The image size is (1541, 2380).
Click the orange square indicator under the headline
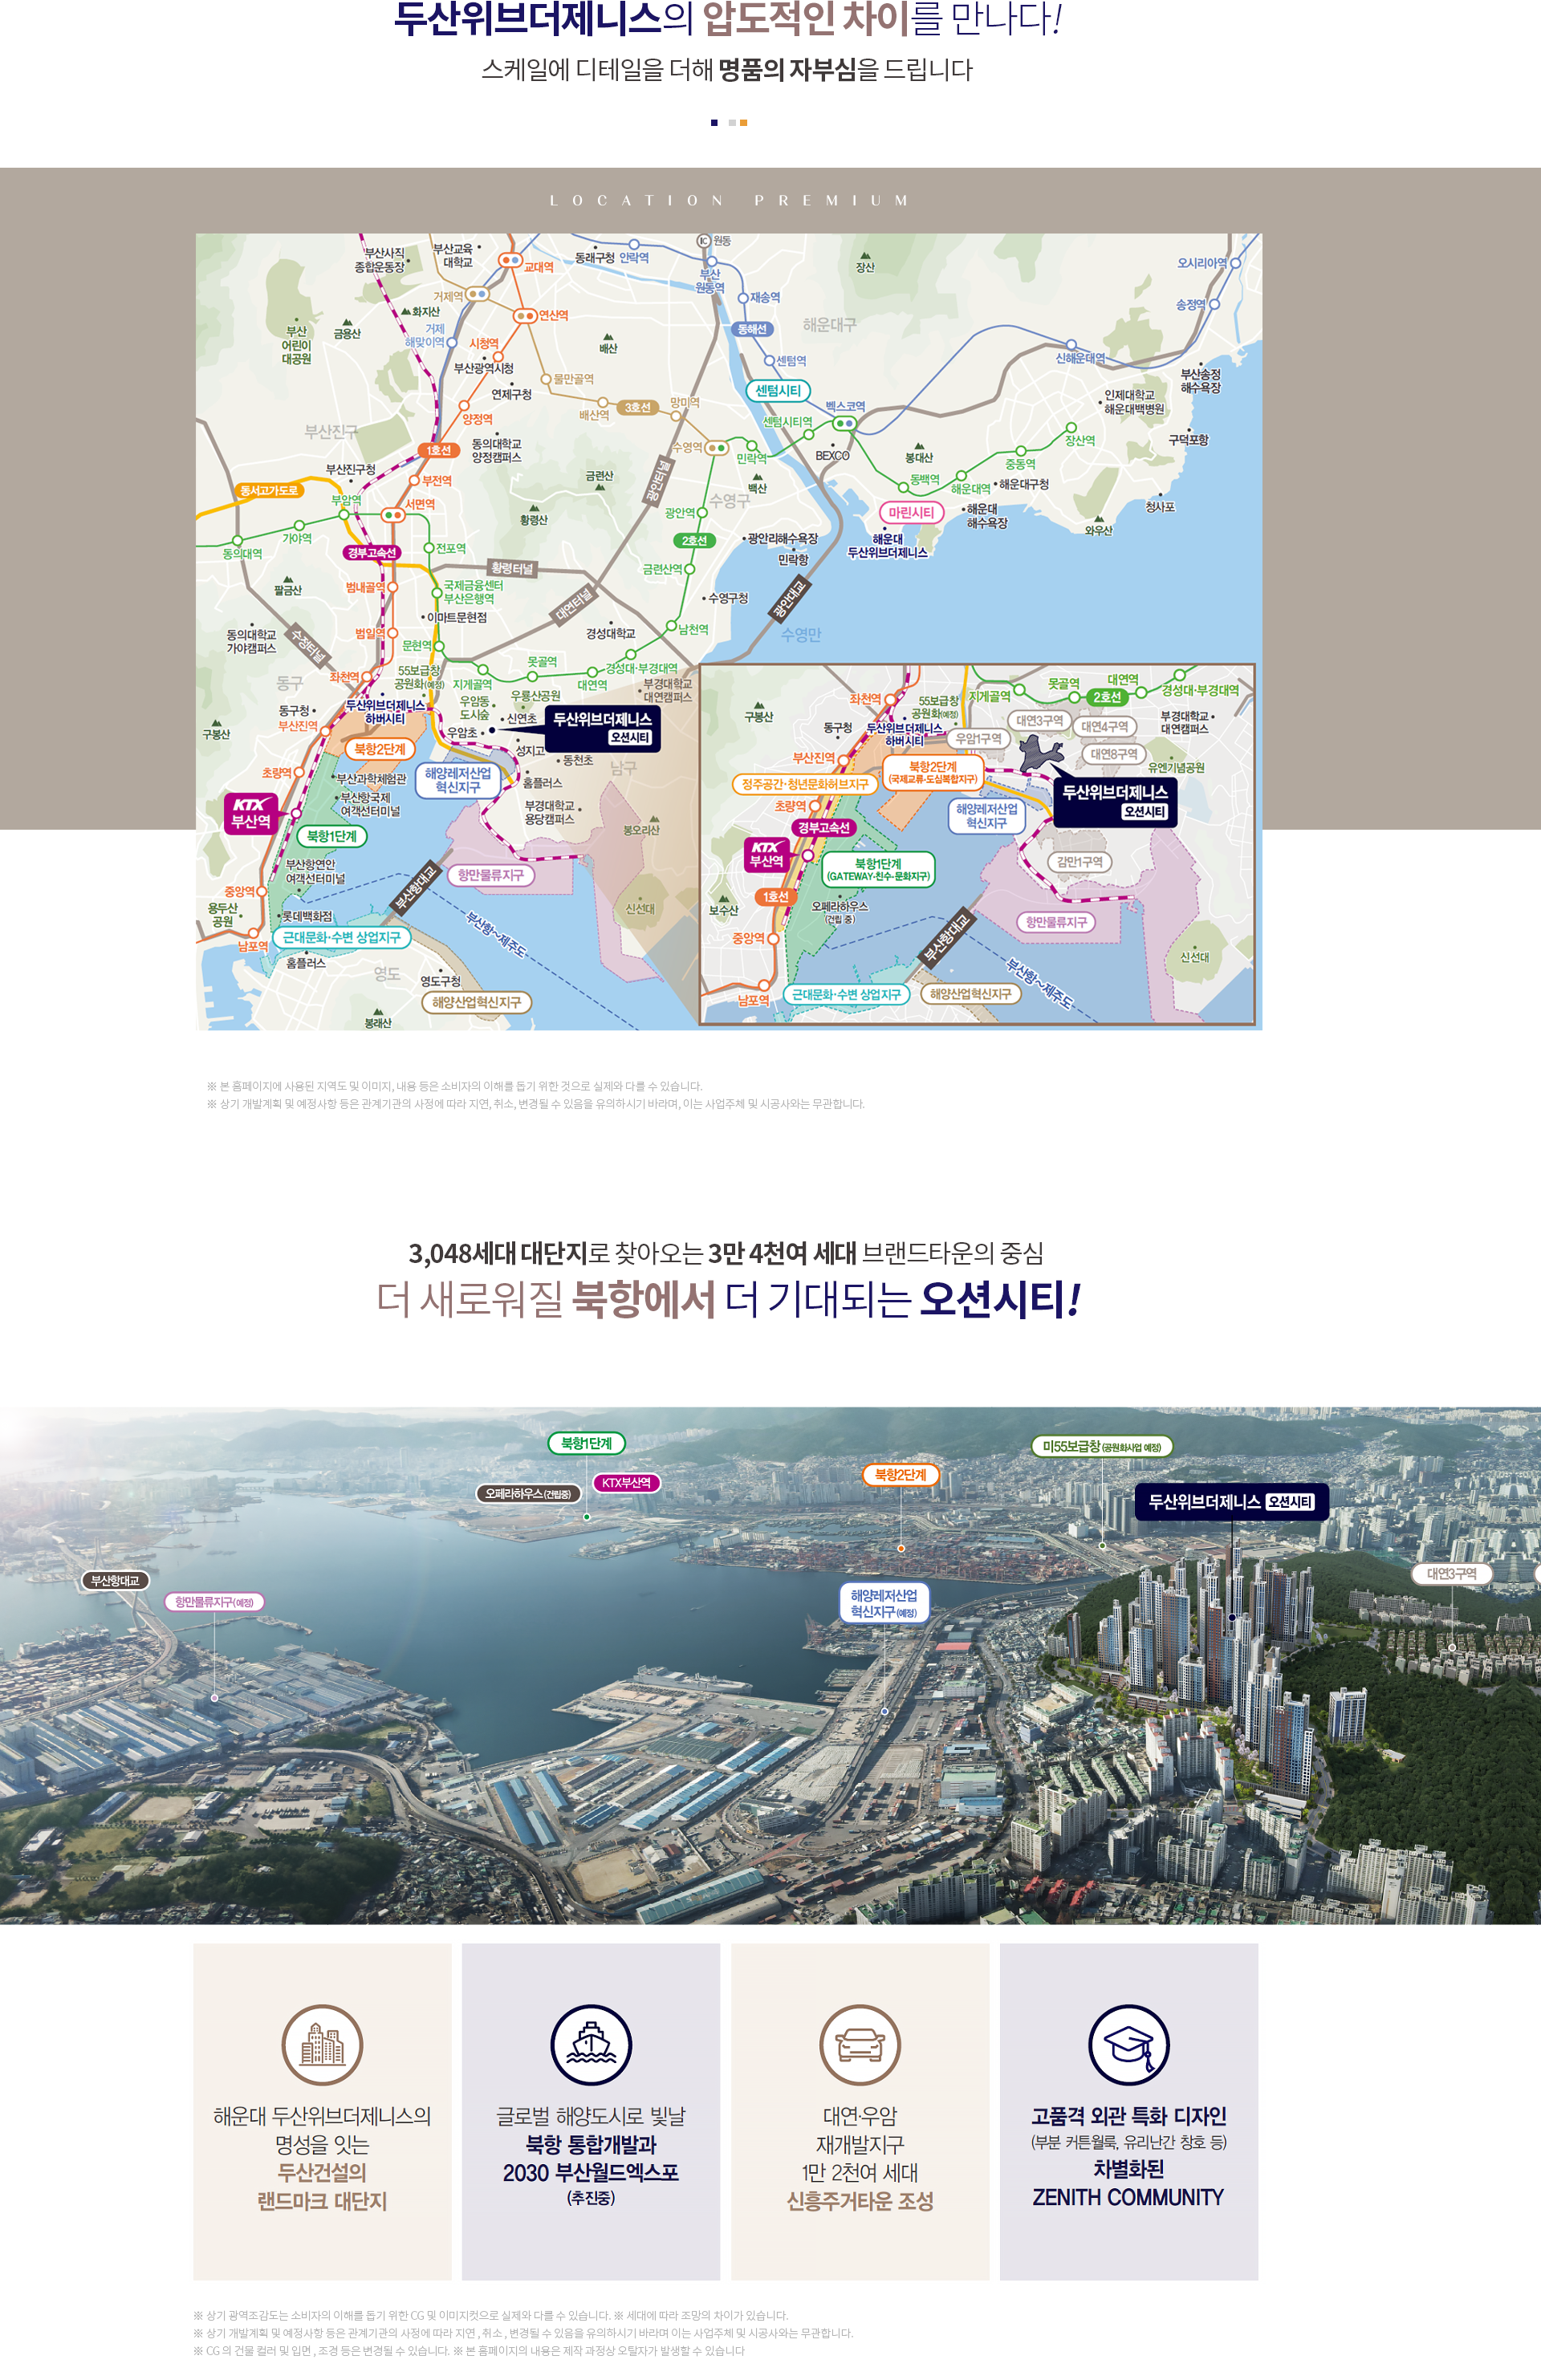[743, 122]
